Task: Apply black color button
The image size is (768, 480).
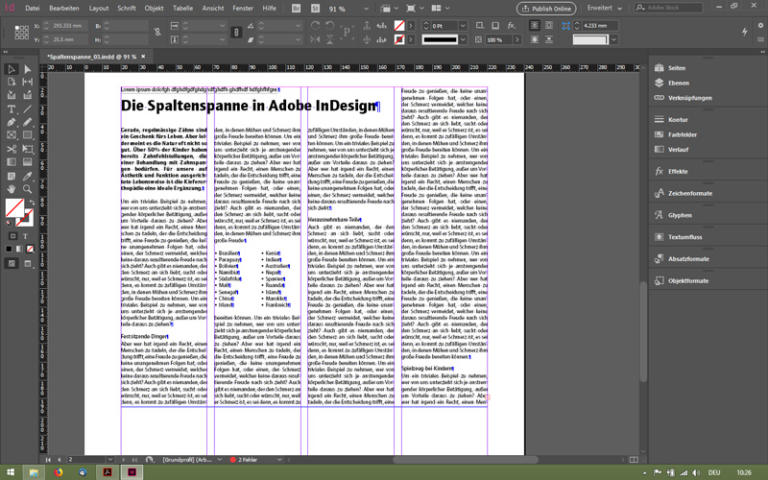Action: click(9, 249)
